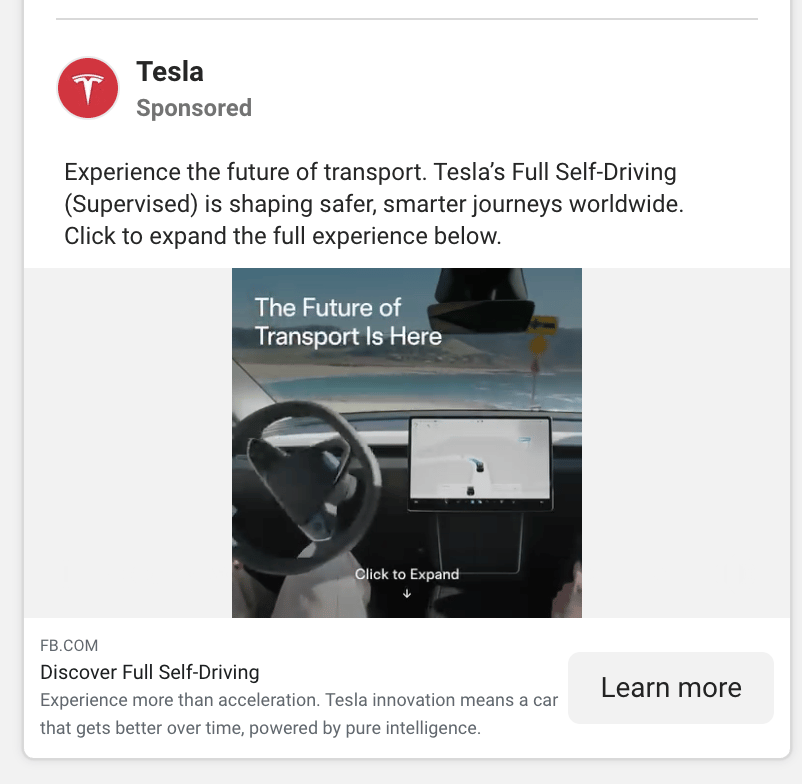Click the ad description about Tesla innovation

[299, 714]
